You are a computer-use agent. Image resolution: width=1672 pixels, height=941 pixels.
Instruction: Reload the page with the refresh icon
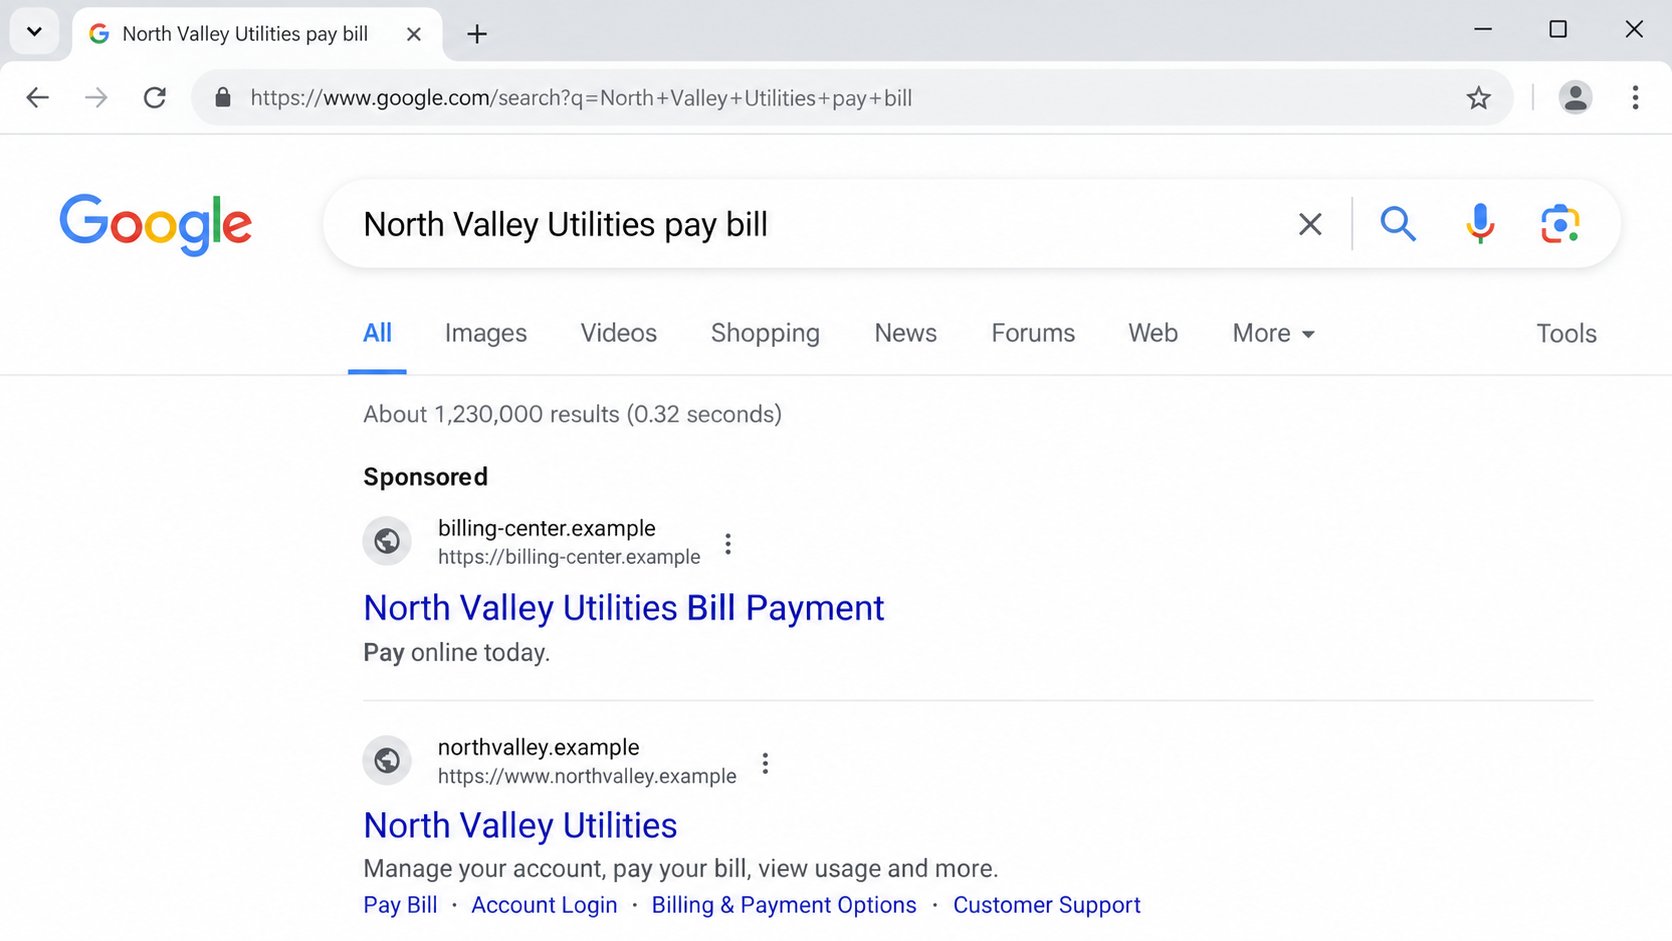point(154,98)
